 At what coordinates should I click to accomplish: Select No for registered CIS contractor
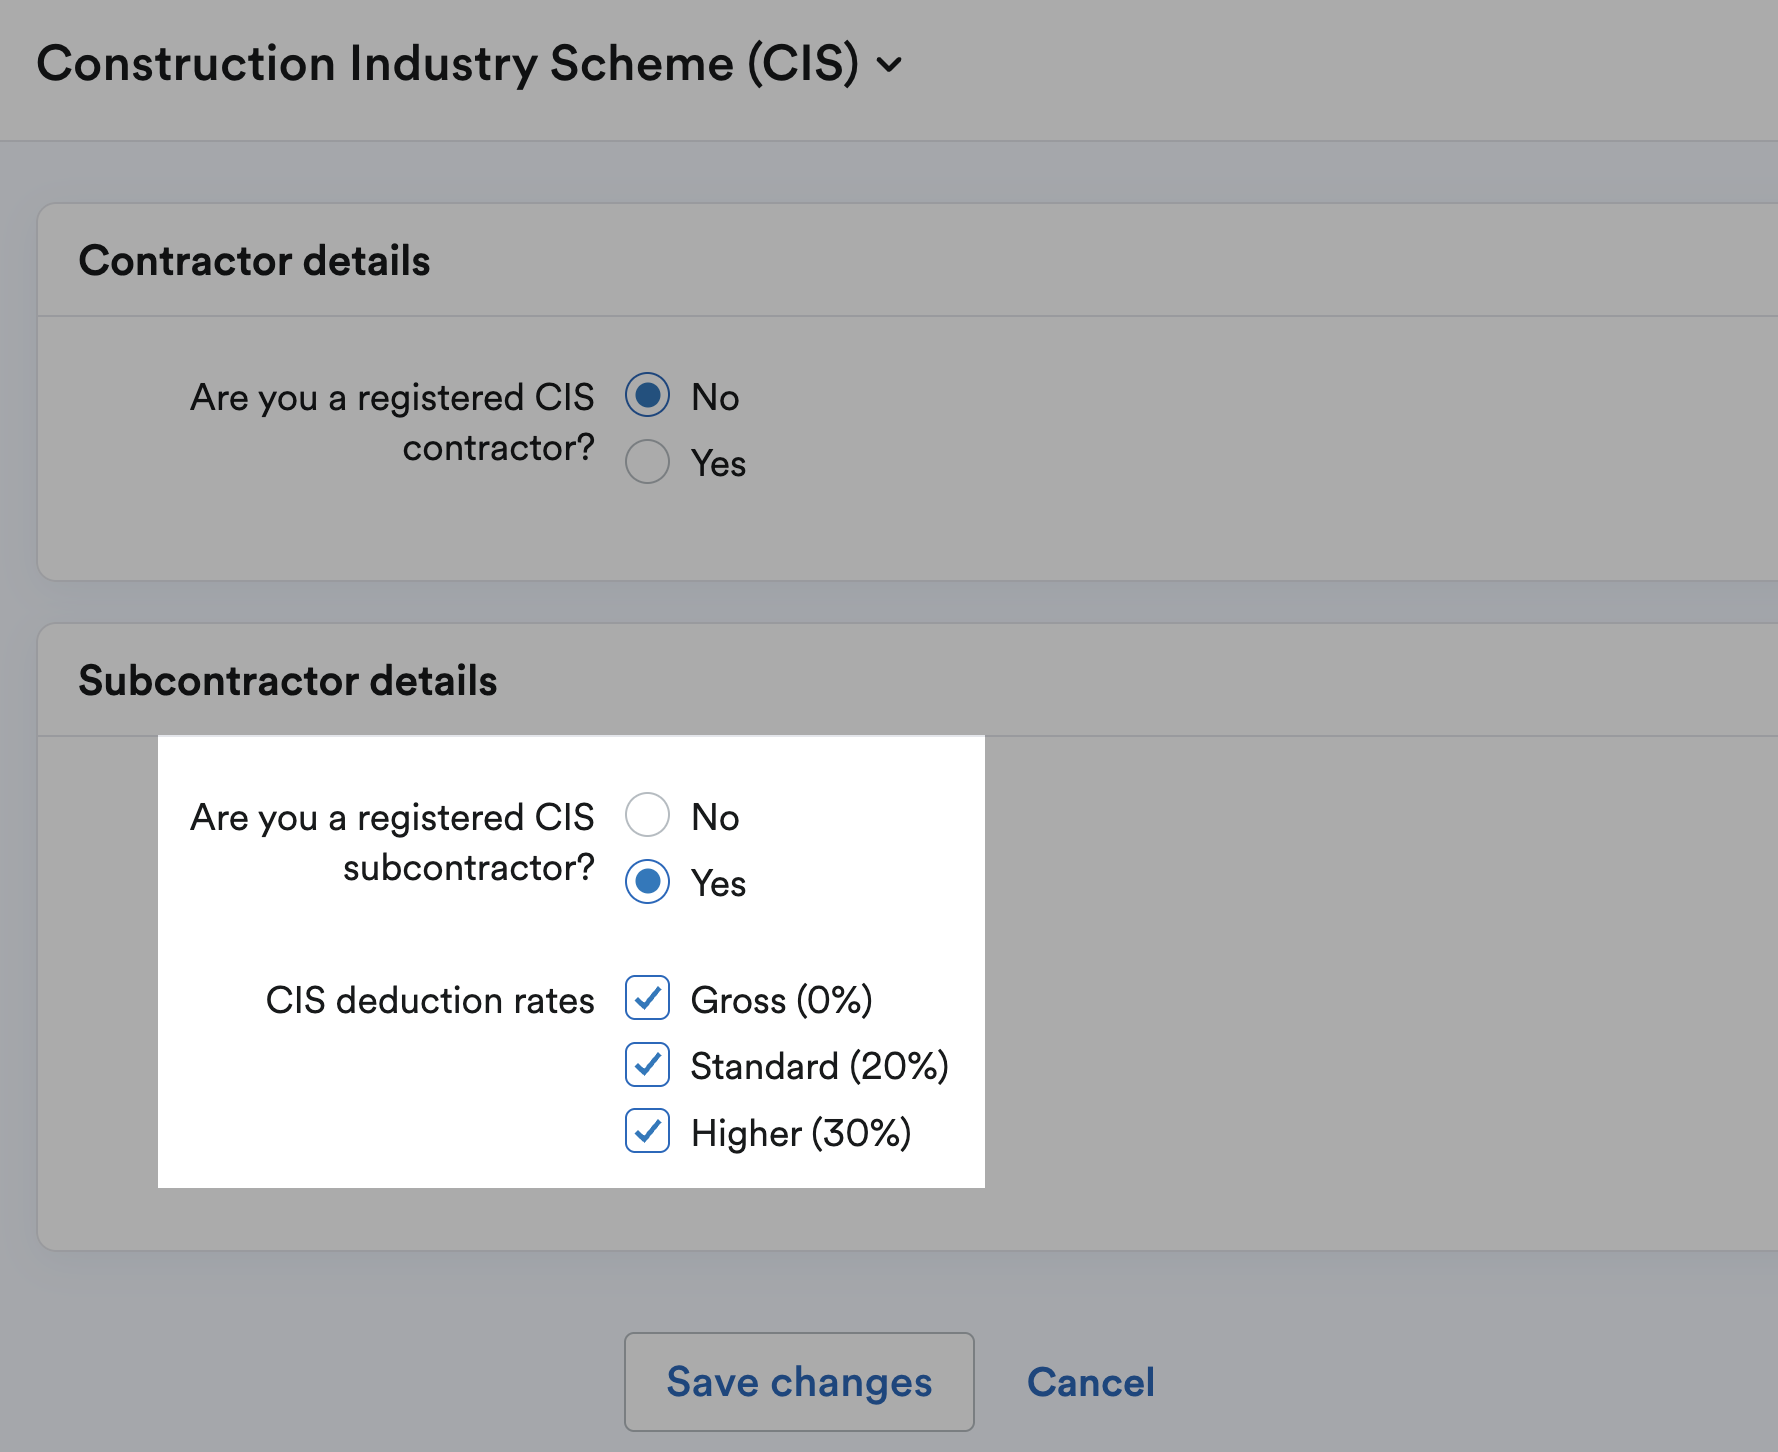pyautogui.click(x=647, y=396)
